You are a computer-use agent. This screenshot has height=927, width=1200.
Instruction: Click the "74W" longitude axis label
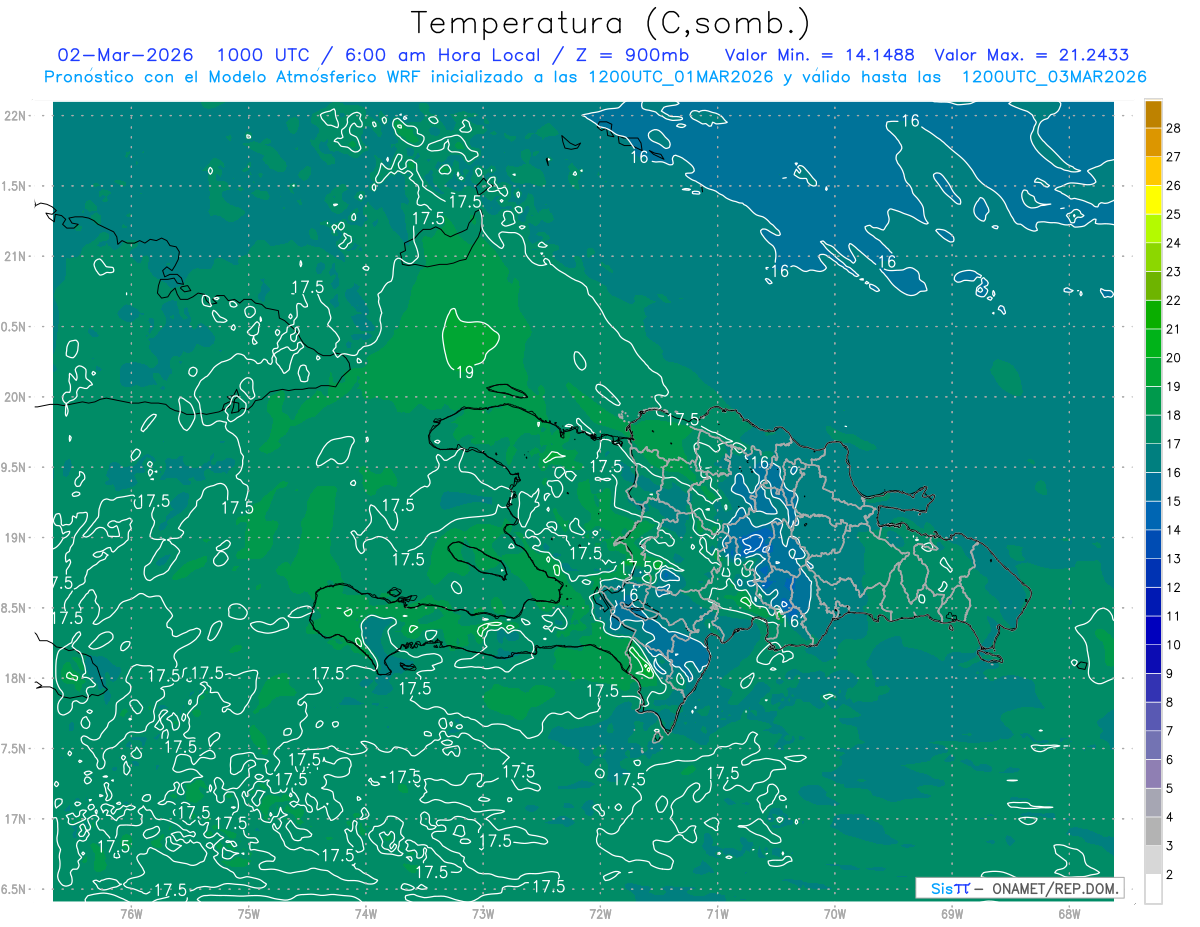pyautogui.click(x=366, y=914)
